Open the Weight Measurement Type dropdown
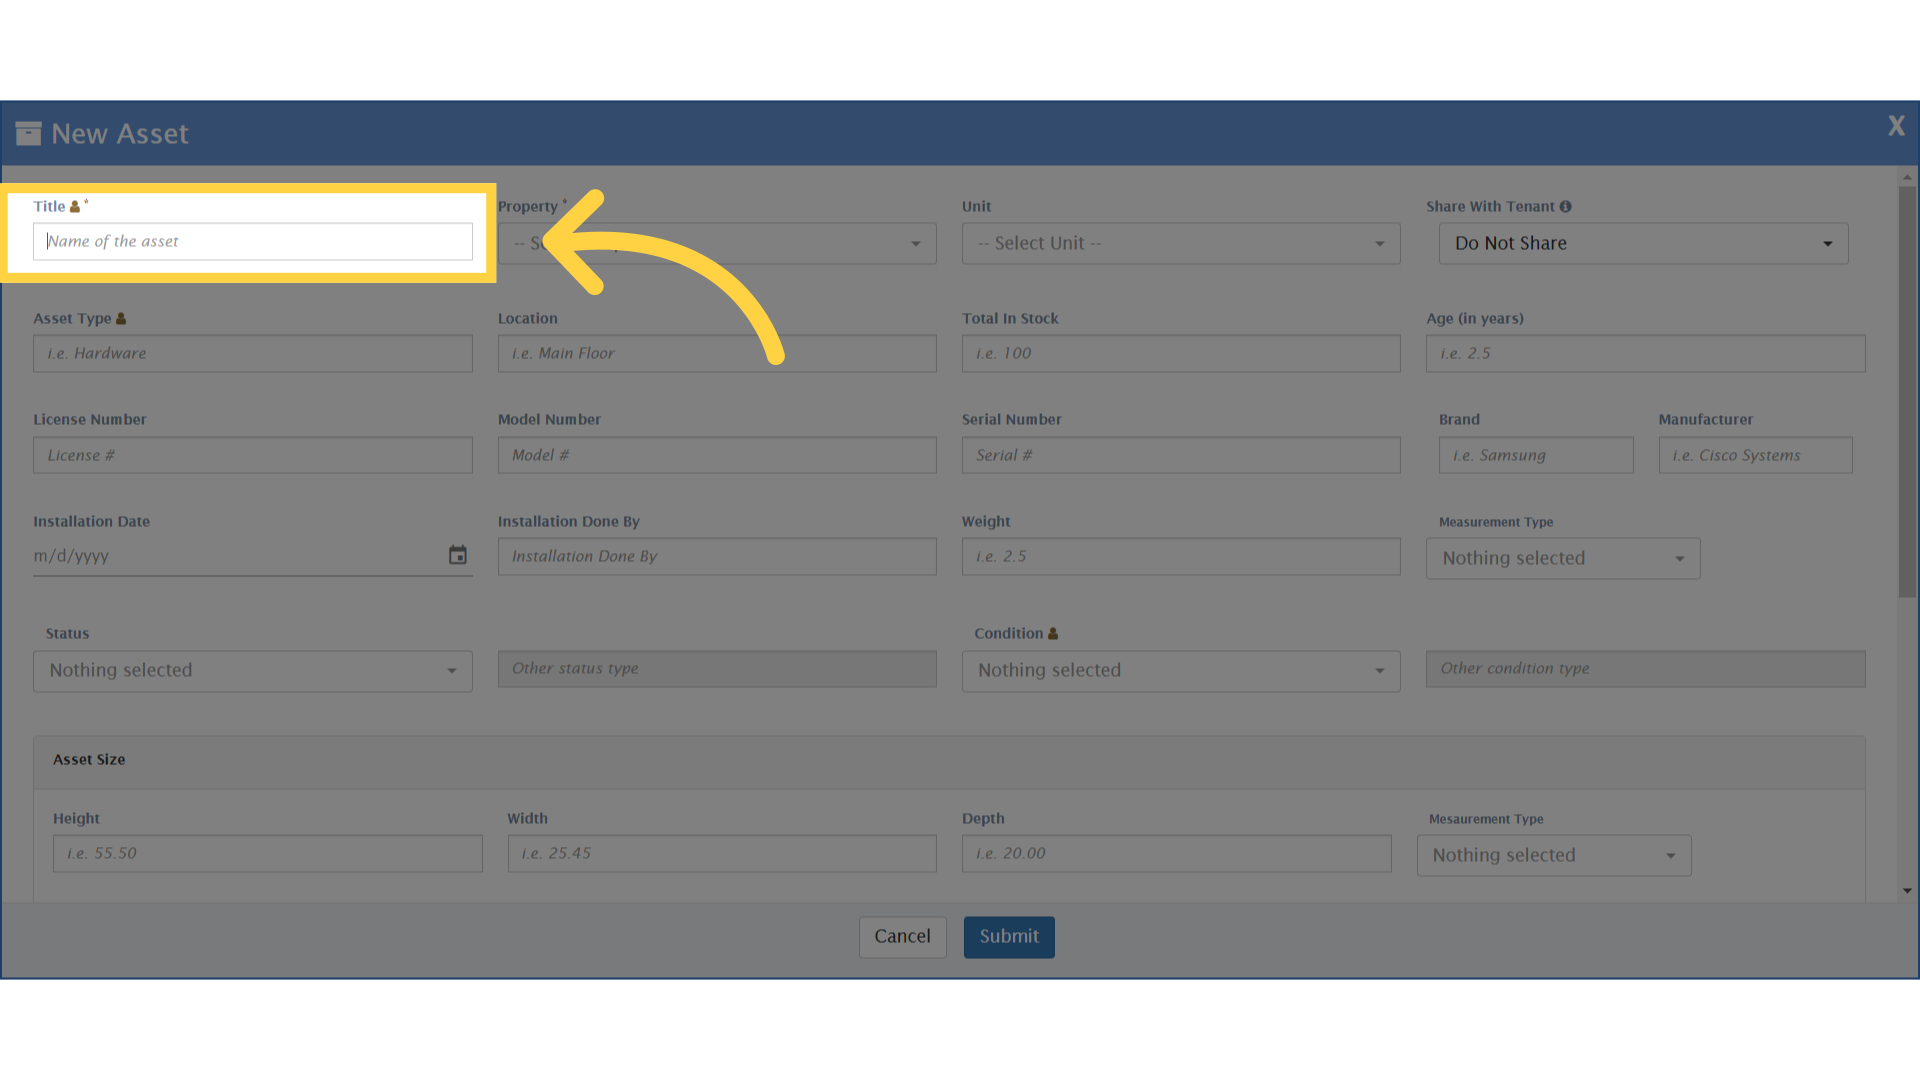 coord(1562,558)
